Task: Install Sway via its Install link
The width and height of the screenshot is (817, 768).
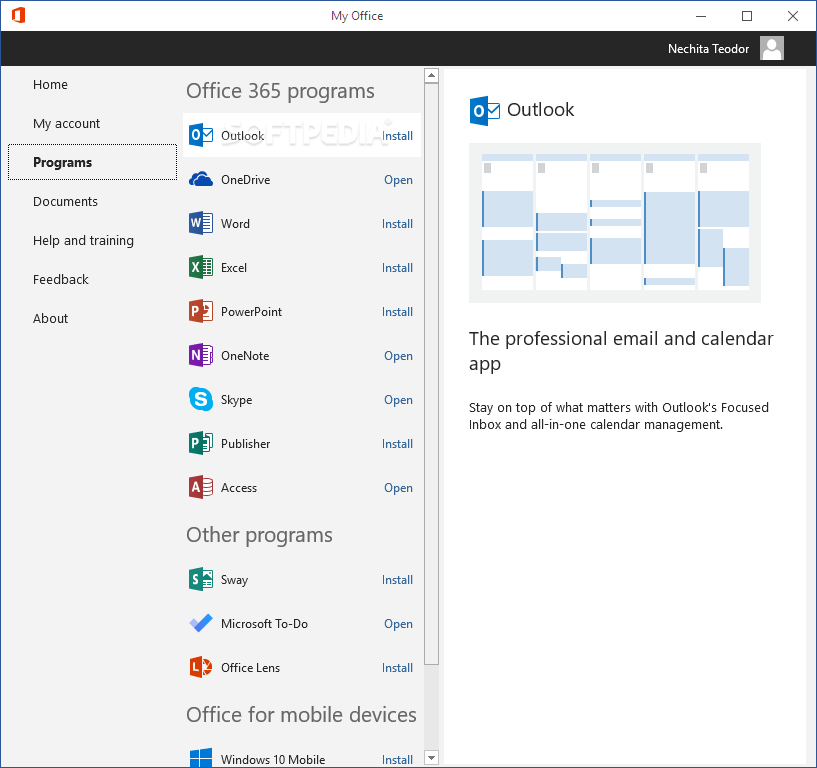Action: tap(397, 580)
